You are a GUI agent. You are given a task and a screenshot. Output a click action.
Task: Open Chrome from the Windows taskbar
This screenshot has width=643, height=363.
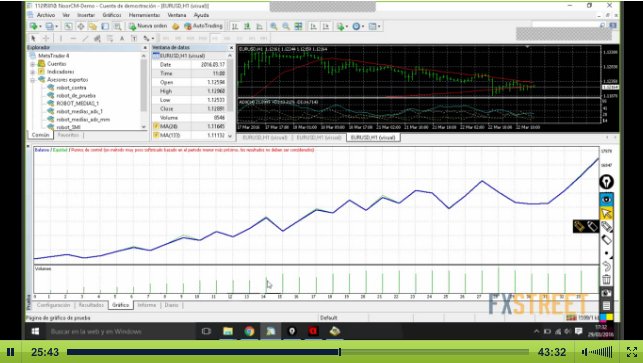pos(249,331)
